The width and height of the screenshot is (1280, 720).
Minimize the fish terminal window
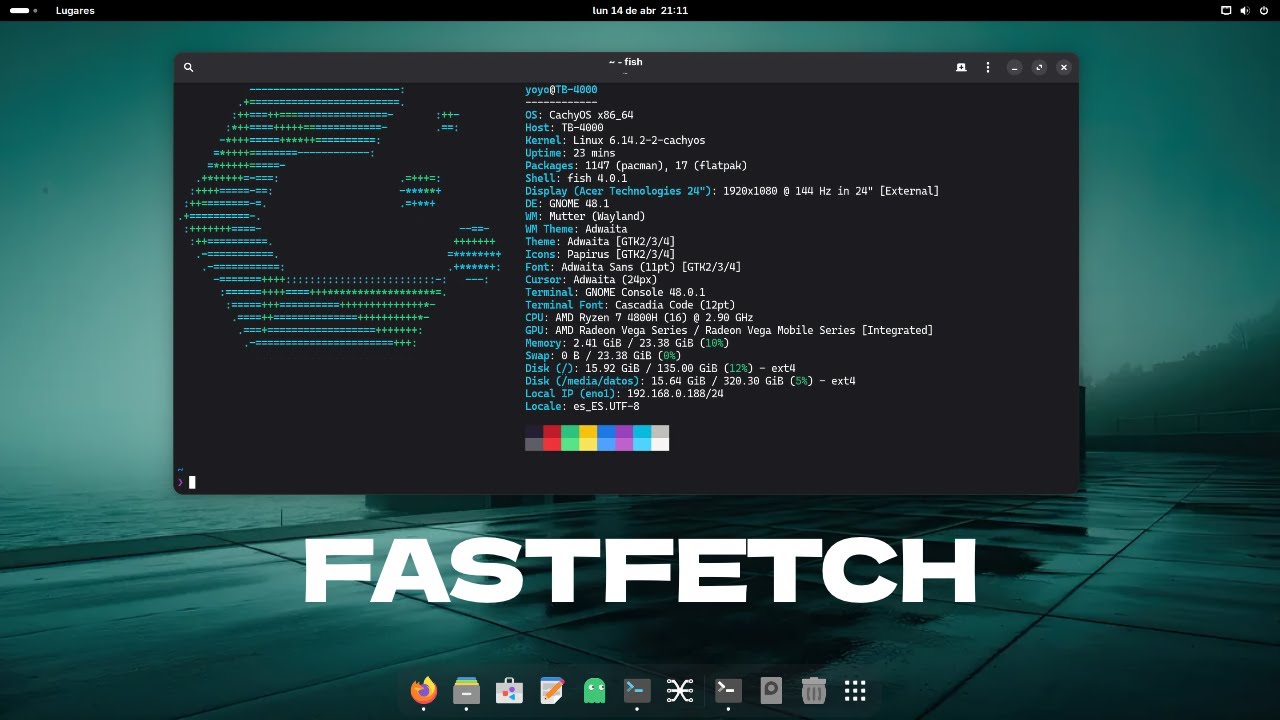(1014, 67)
